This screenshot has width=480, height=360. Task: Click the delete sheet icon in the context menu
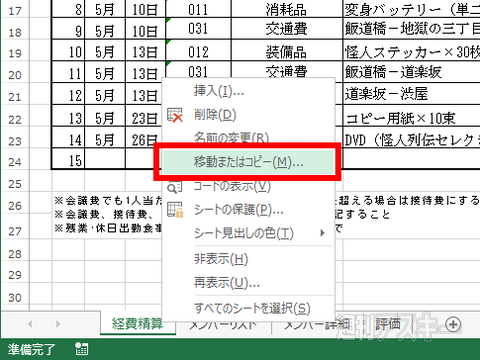[175, 115]
